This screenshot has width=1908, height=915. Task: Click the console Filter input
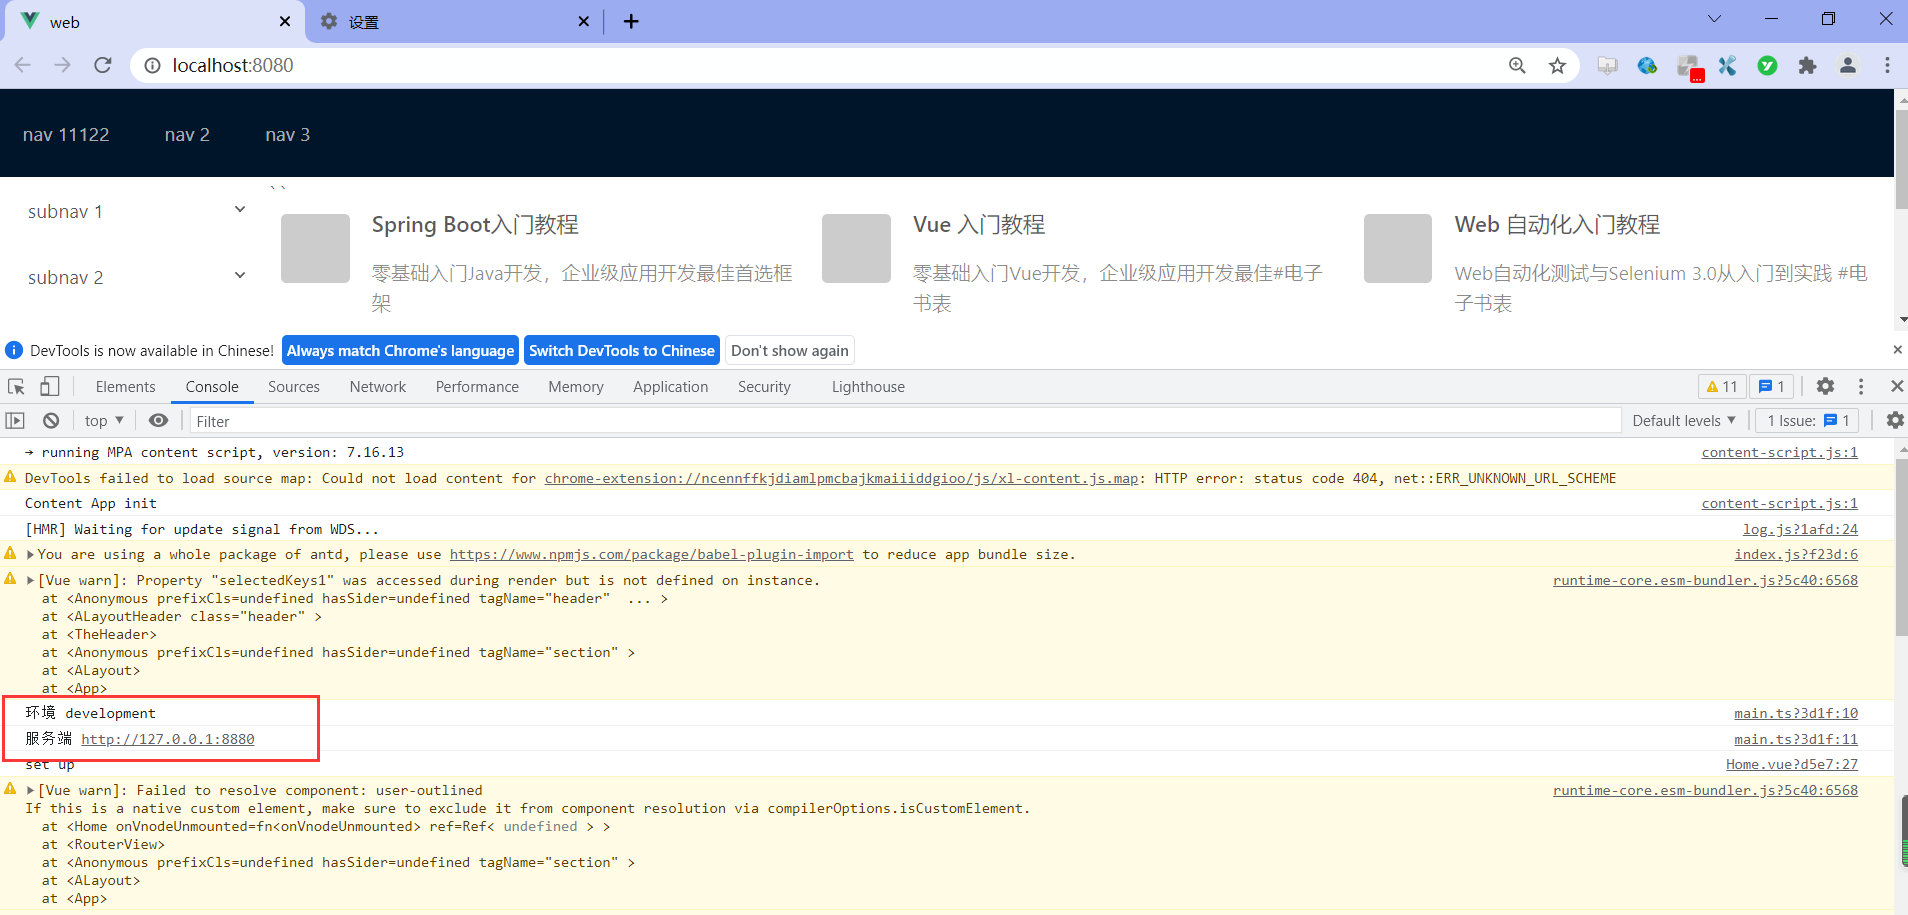pyautogui.click(x=906, y=421)
